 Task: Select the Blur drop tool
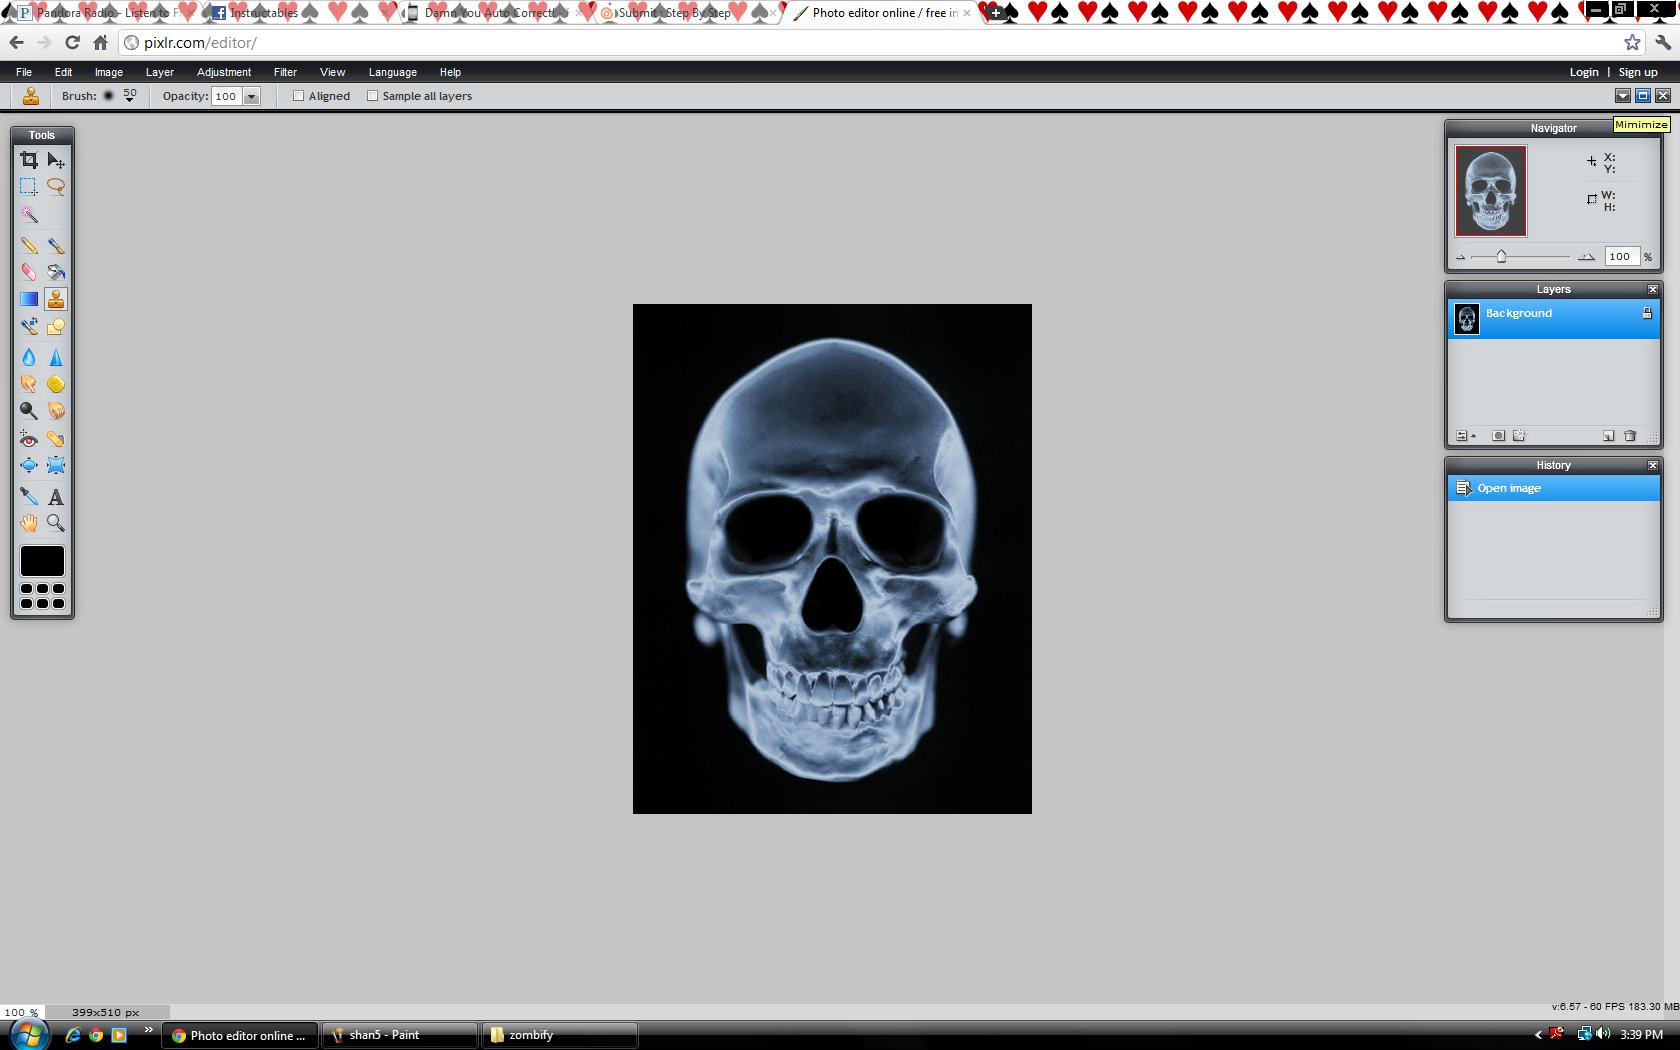29,357
